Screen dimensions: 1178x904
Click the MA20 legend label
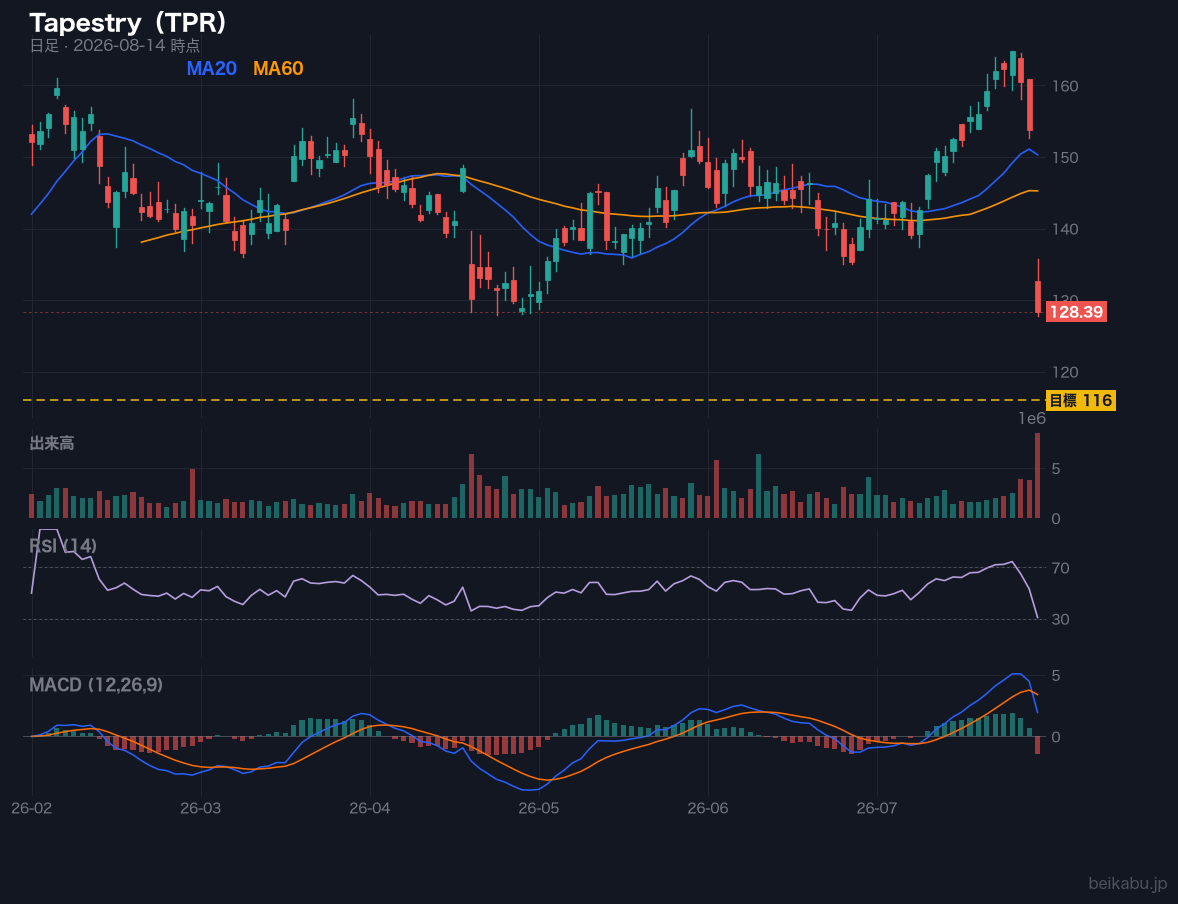pyautogui.click(x=211, y=68)
